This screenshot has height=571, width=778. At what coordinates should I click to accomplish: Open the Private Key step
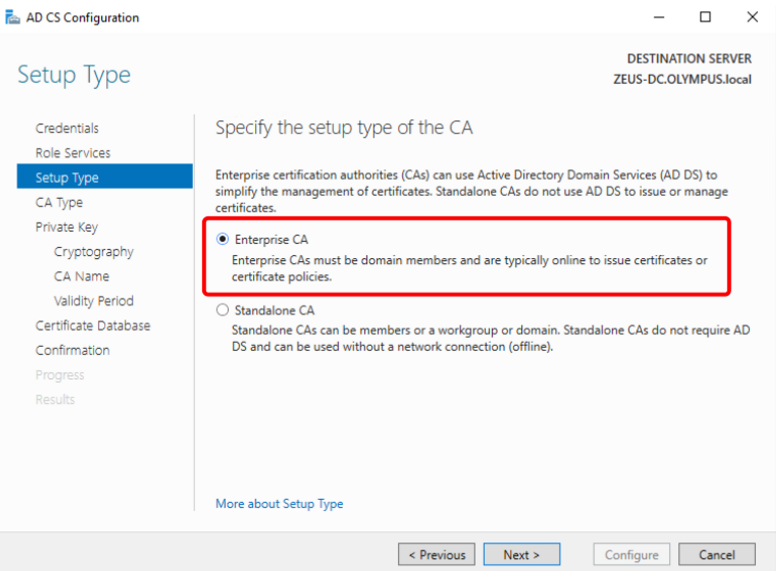point(66,227)
